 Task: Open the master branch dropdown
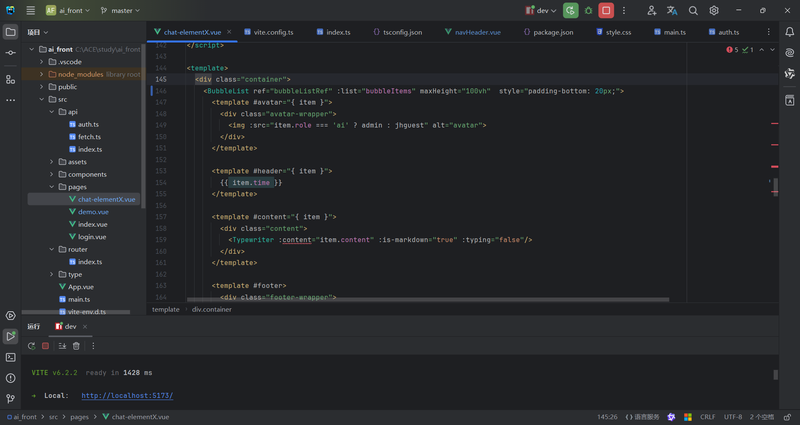coord(120,10)
